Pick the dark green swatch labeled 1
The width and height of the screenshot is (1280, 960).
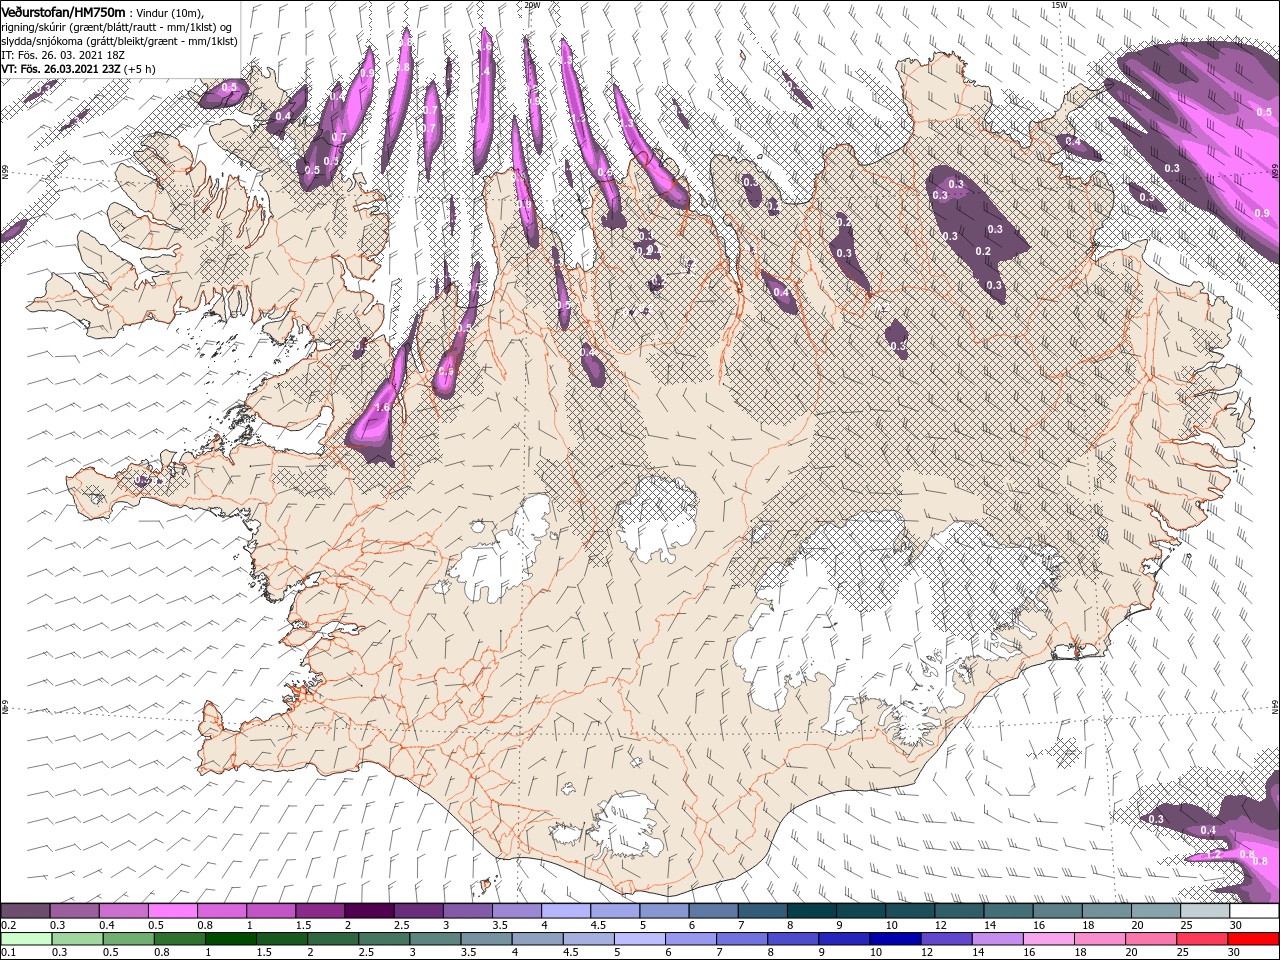click(x=230, y=939)
